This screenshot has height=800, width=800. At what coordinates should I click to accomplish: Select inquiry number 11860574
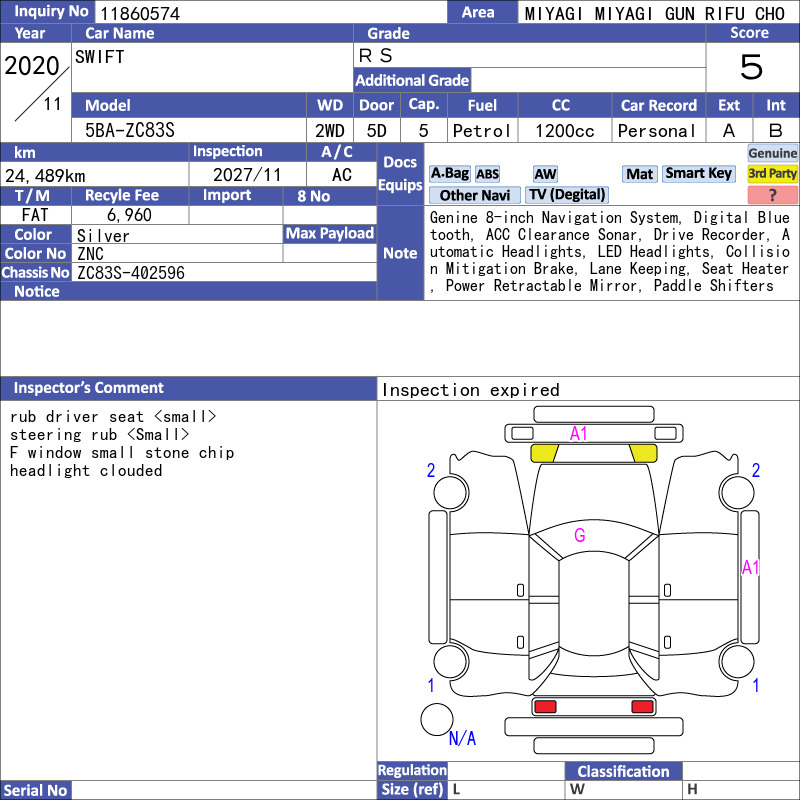[x=140, y=13]
